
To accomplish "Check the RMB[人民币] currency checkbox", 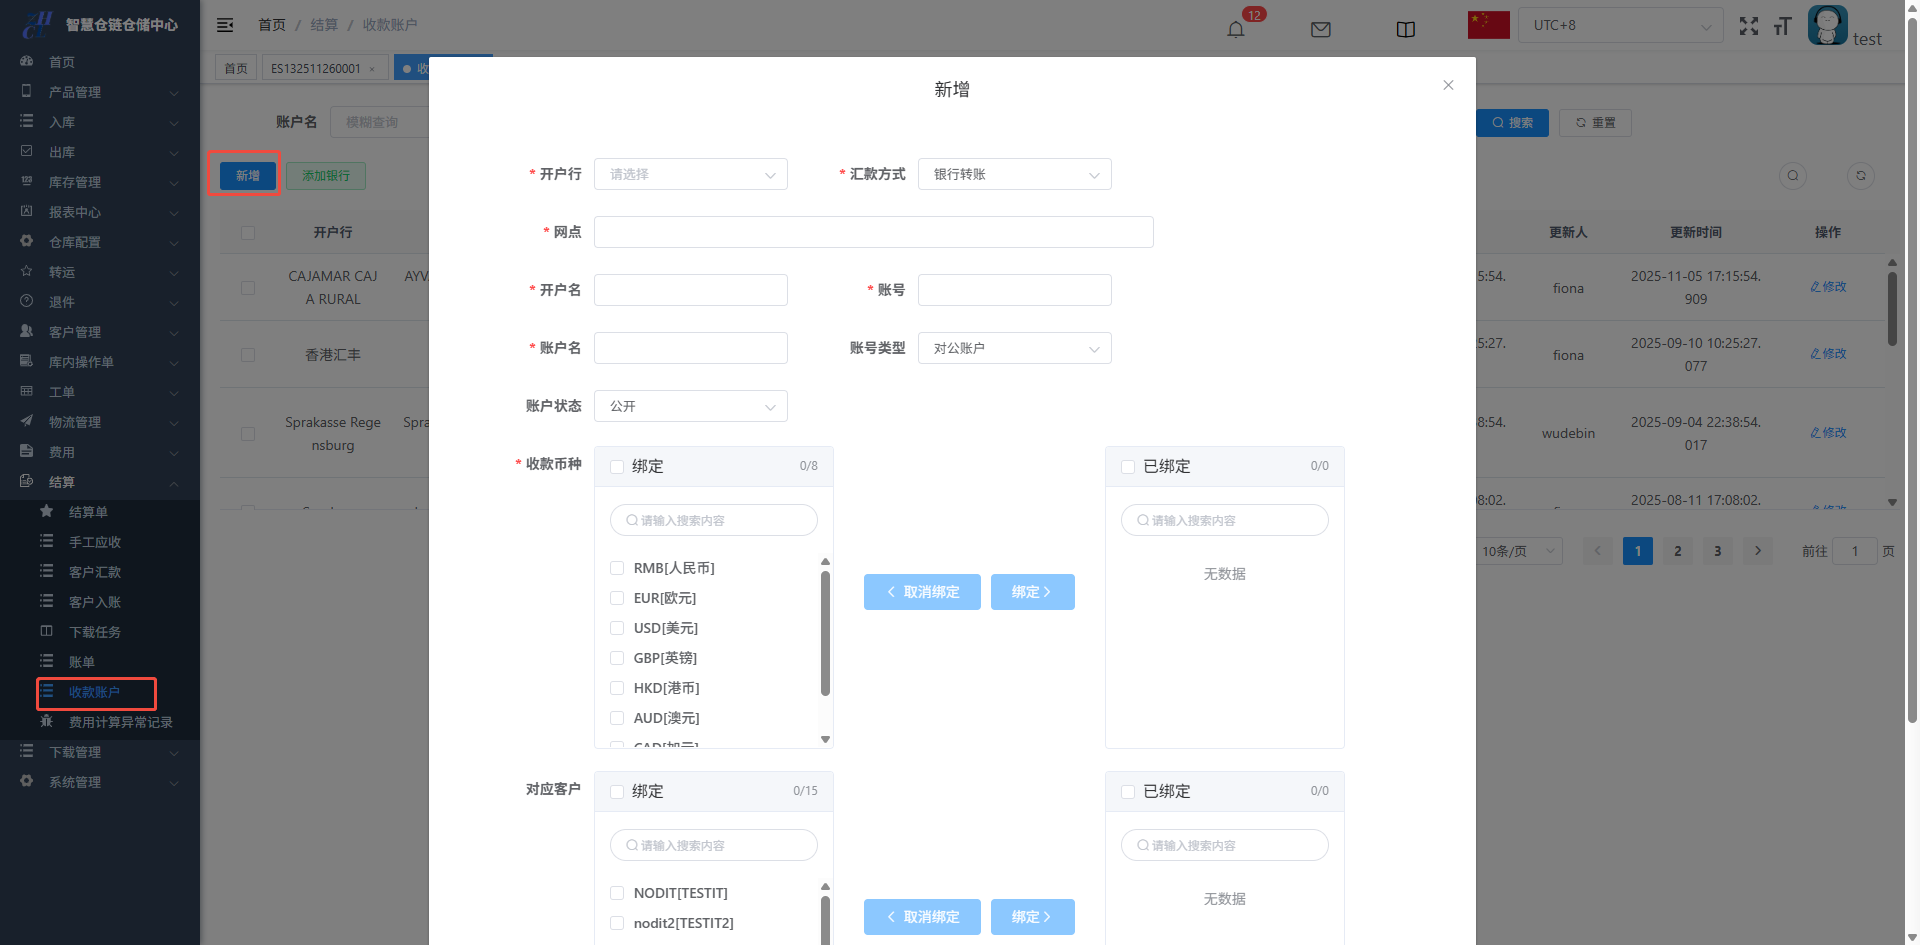I will click(617, 568).
